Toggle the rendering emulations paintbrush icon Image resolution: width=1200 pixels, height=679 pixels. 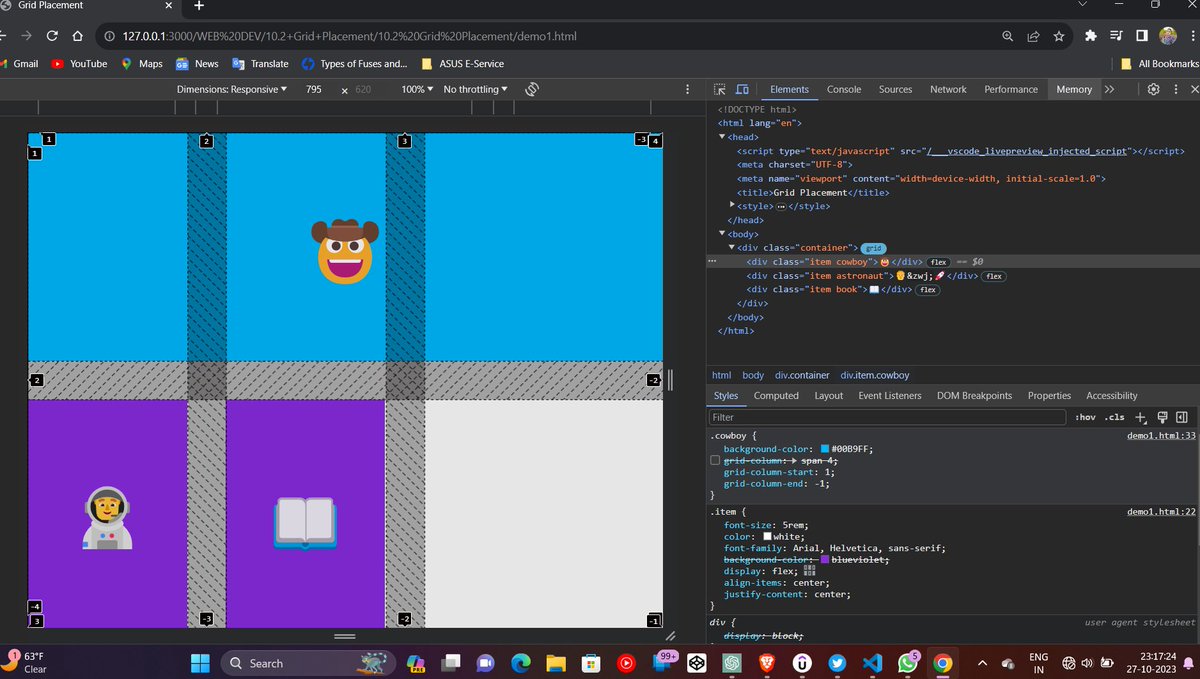[1162, 417]
